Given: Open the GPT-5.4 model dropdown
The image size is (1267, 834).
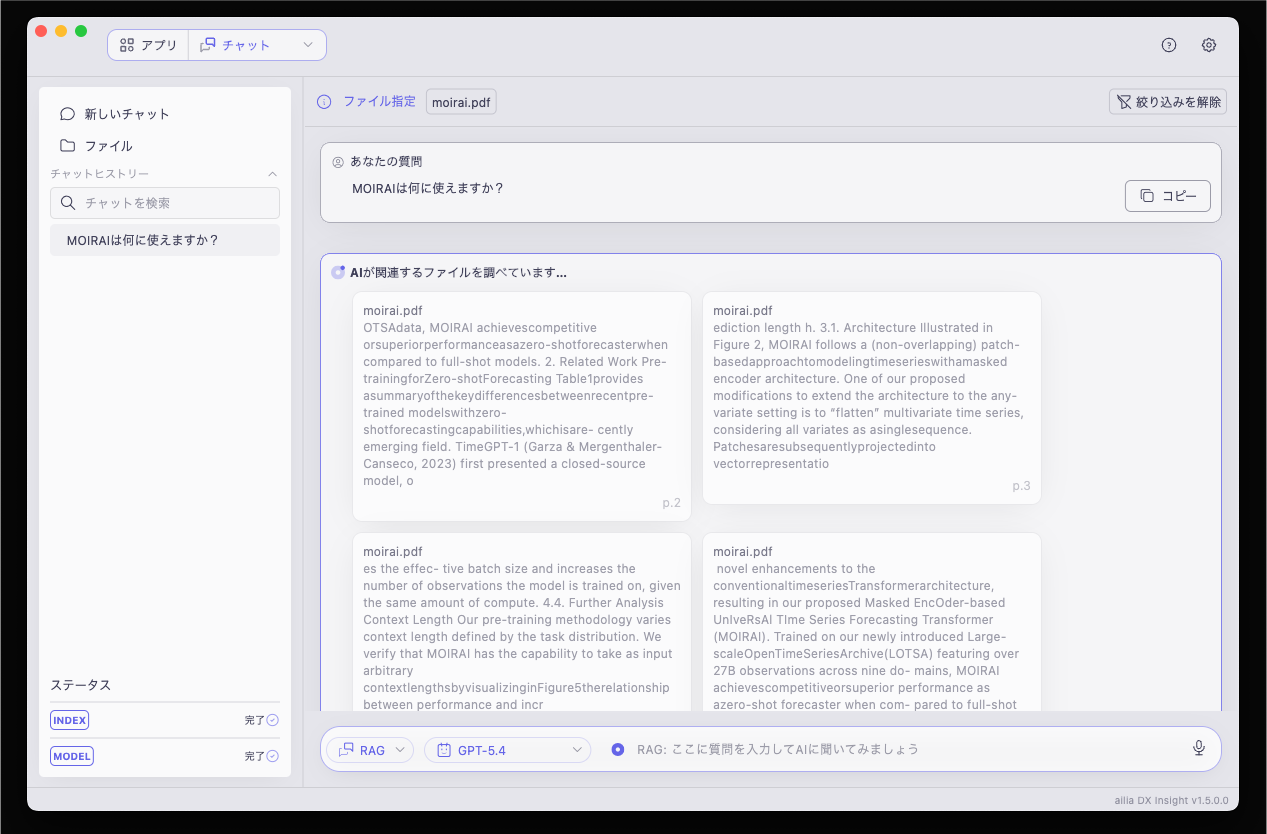Looking at the screenshot, I should tap(508, 749).
